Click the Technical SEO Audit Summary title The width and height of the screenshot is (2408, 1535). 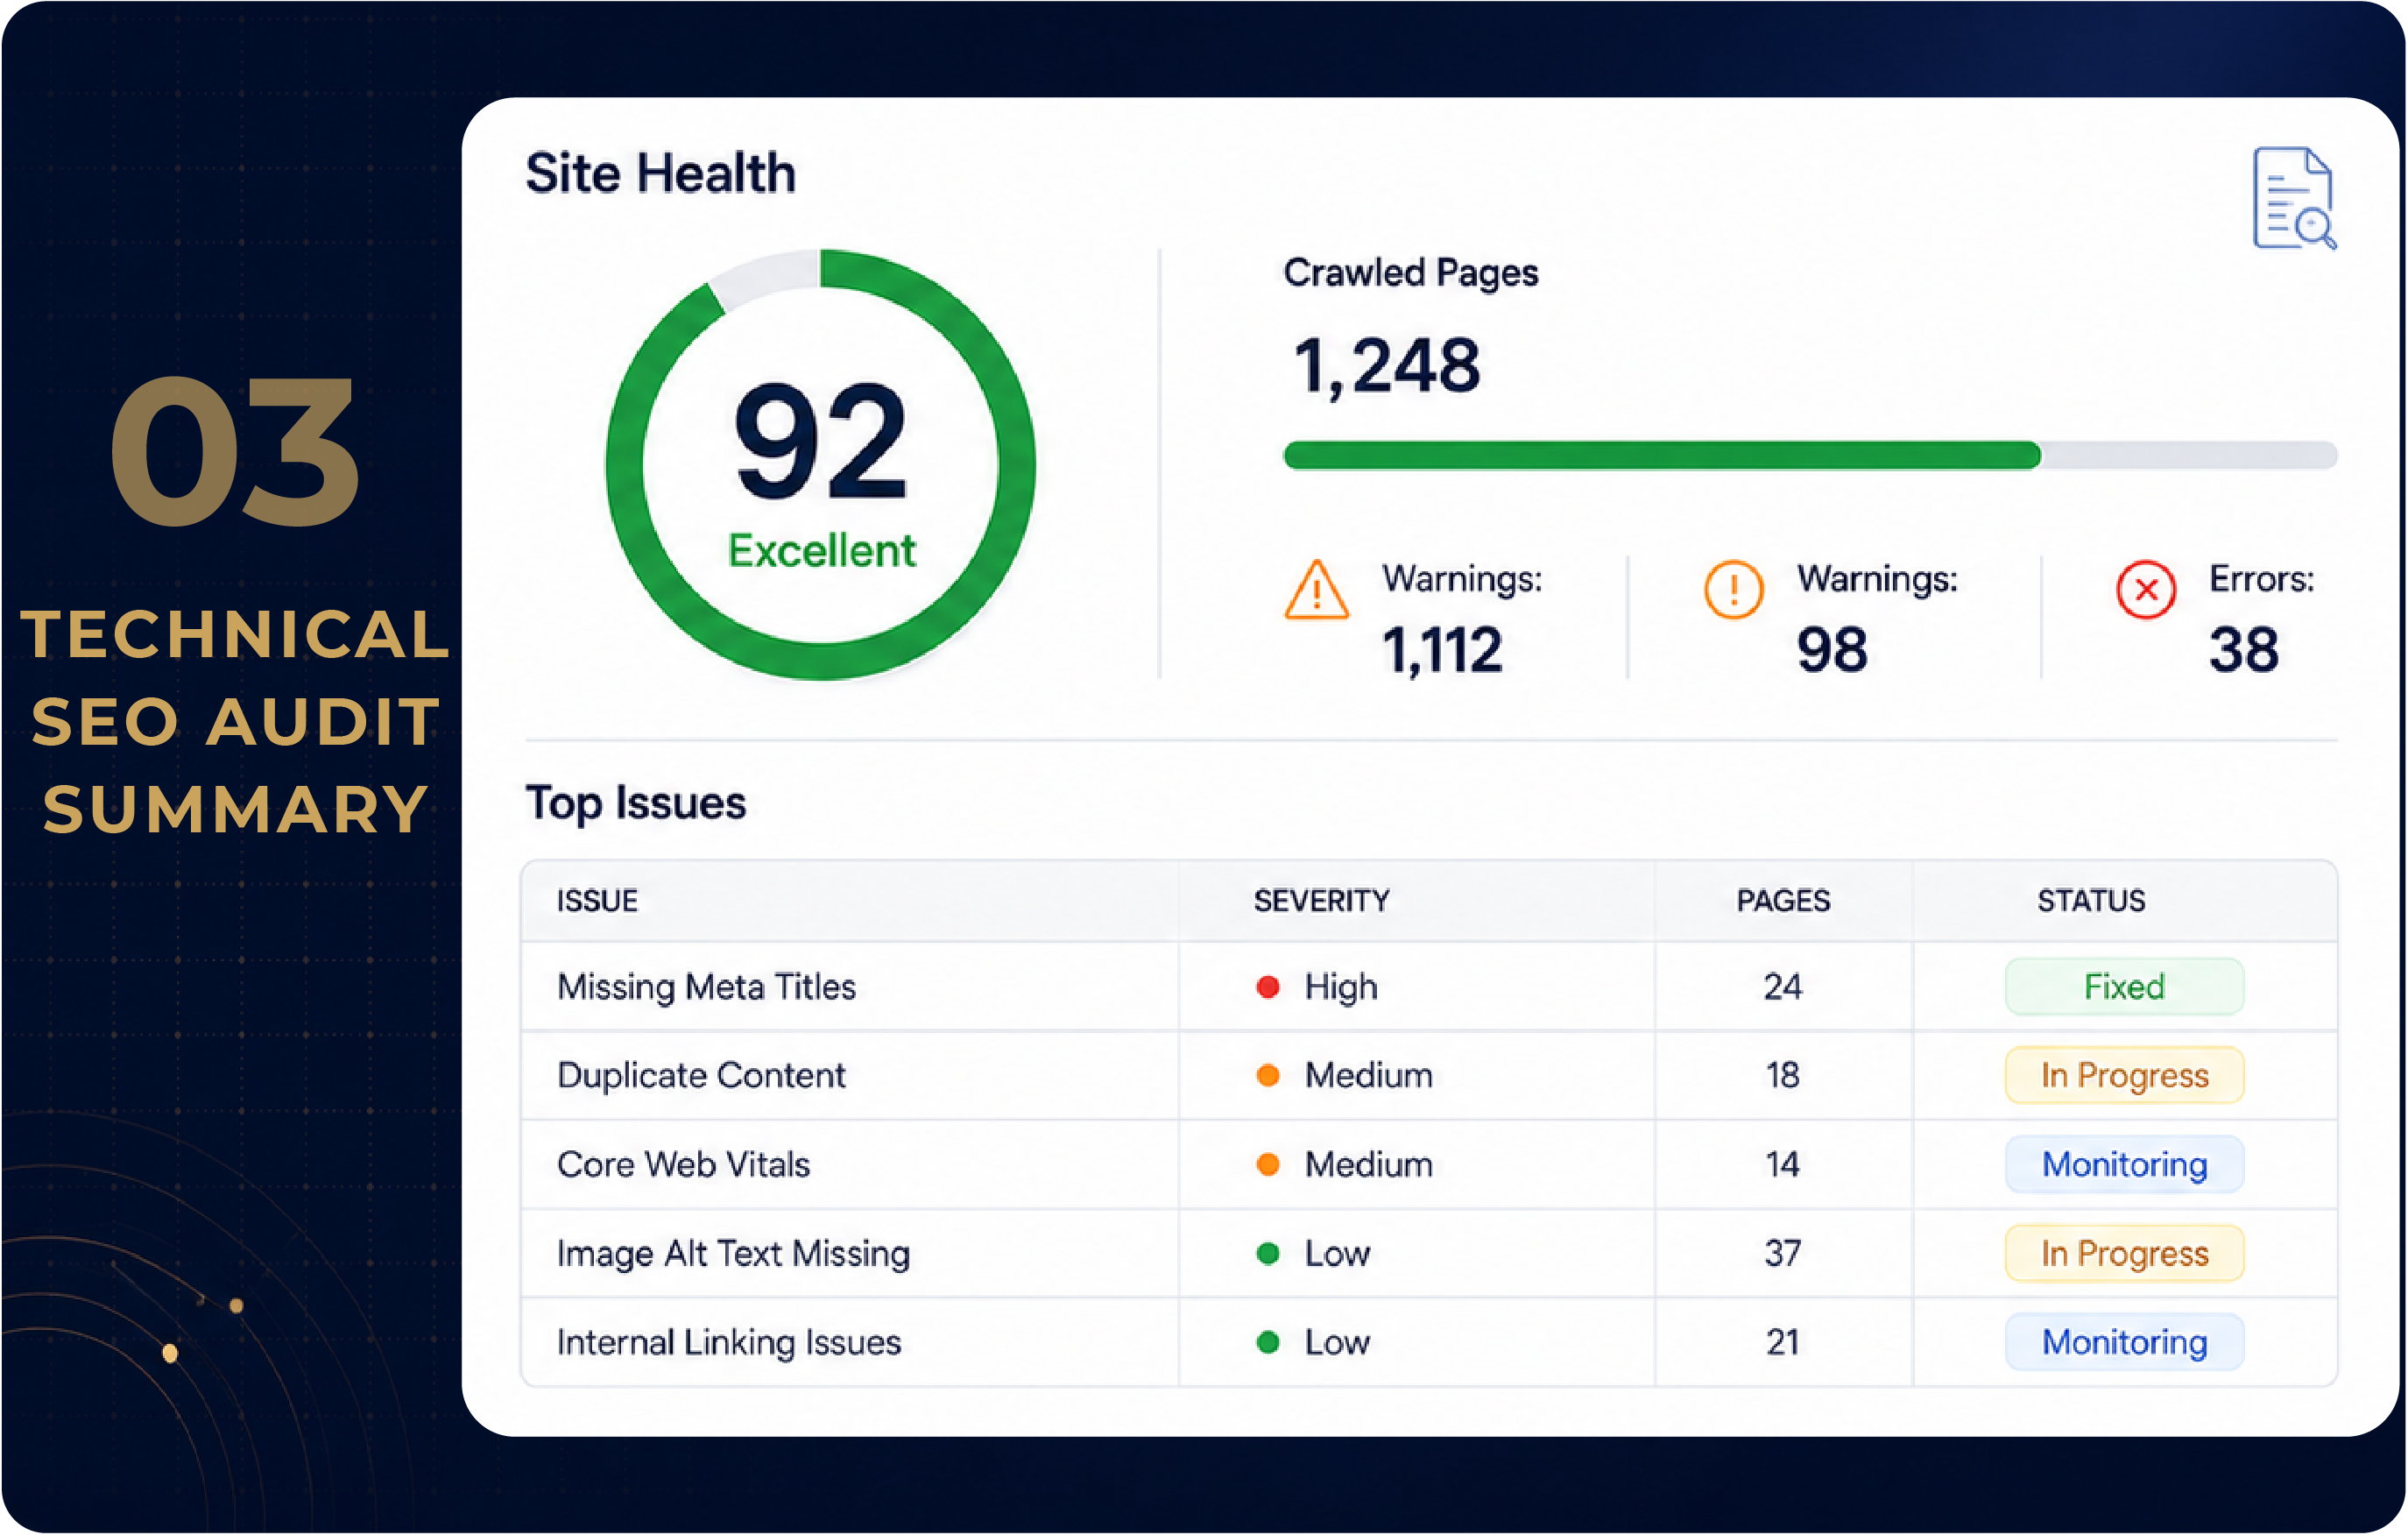pyautogui.click(x=236, y=722)
